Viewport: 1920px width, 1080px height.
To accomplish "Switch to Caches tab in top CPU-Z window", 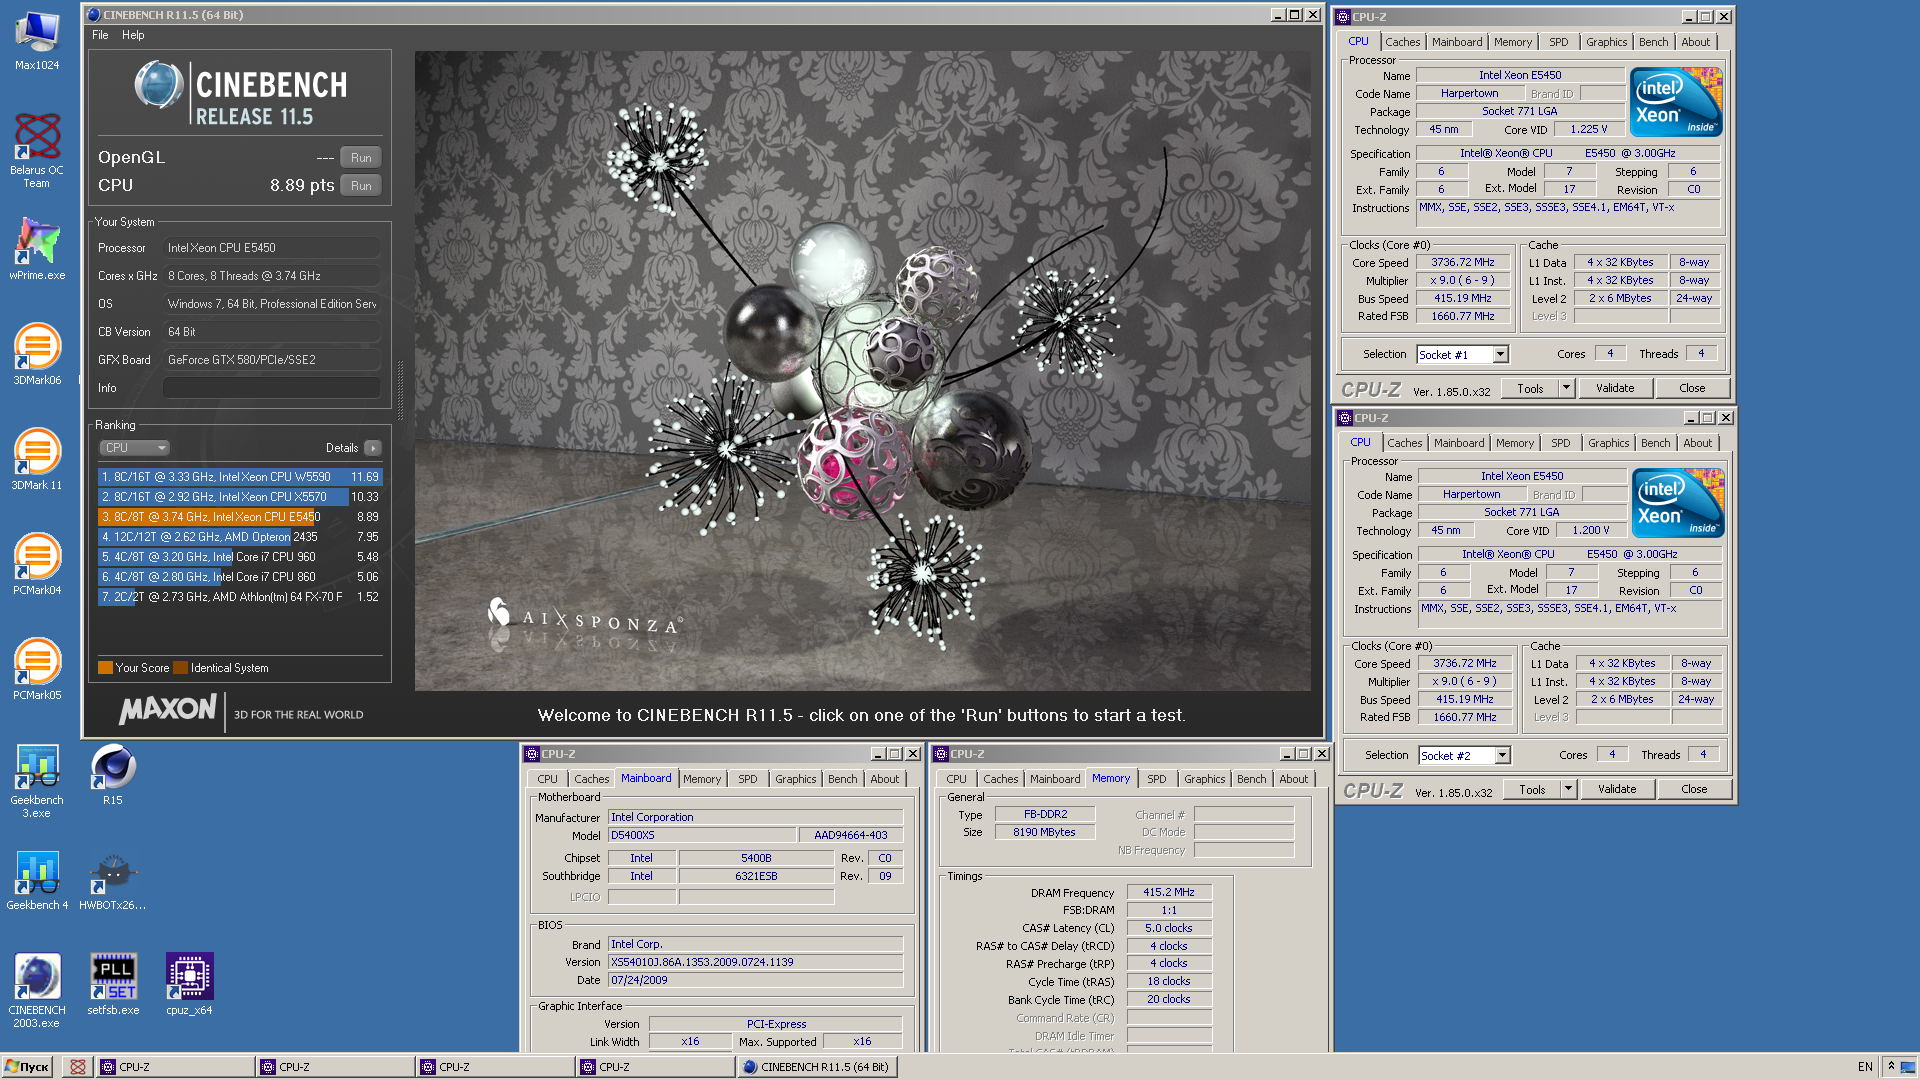I will [1402, 42].
